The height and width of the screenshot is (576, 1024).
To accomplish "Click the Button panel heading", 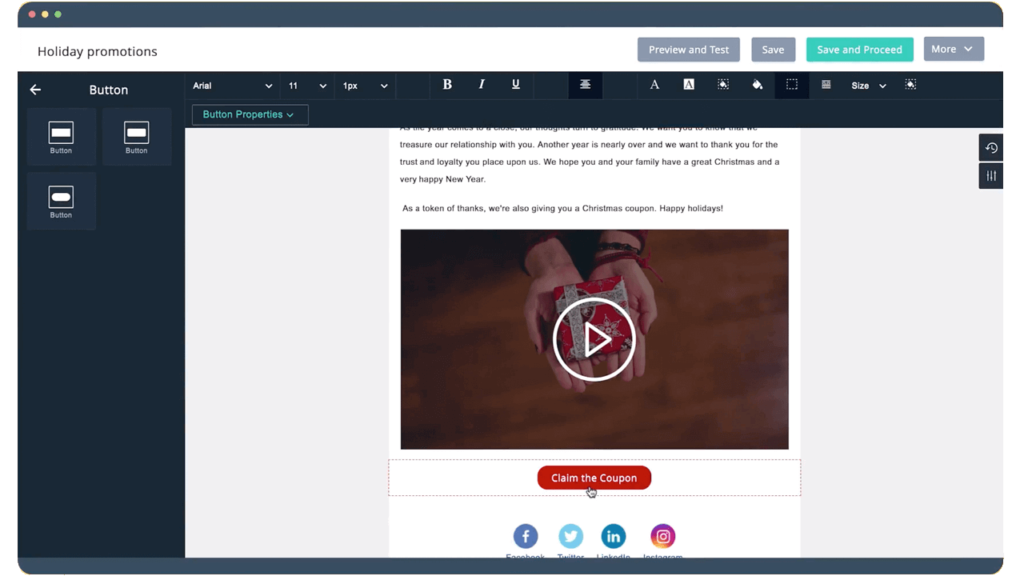I will pyautogui.click(x=108, y=90).
